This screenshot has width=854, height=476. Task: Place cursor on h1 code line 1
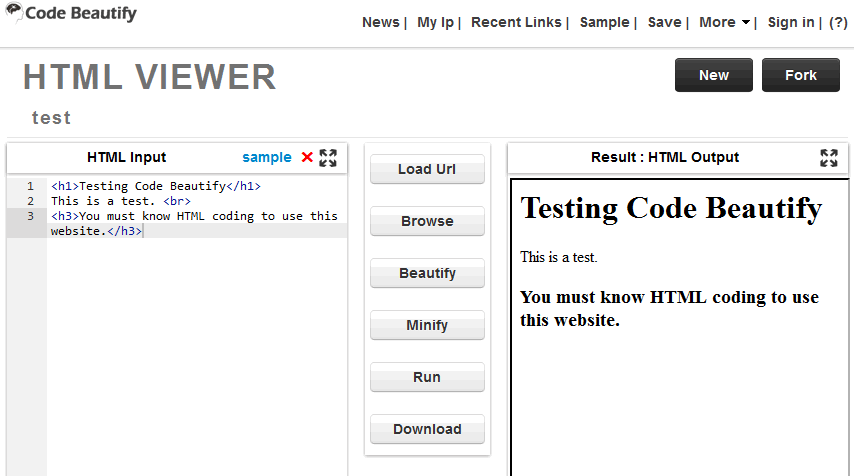156,186
